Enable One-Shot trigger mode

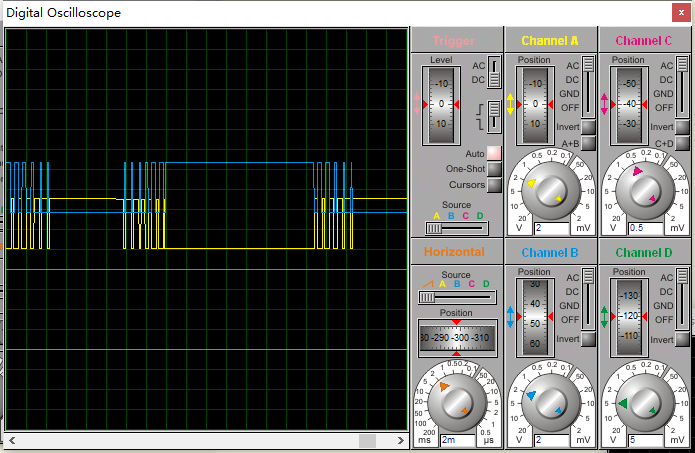(x=494, y=169)
